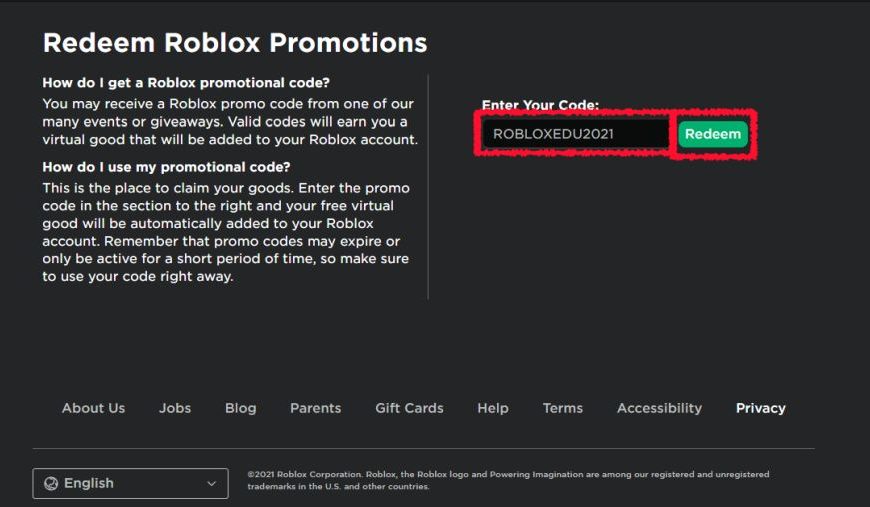Click the Roblox Corporation copyright notice text
Viewport: 870px width, 507px height.
tap(508, 480)
